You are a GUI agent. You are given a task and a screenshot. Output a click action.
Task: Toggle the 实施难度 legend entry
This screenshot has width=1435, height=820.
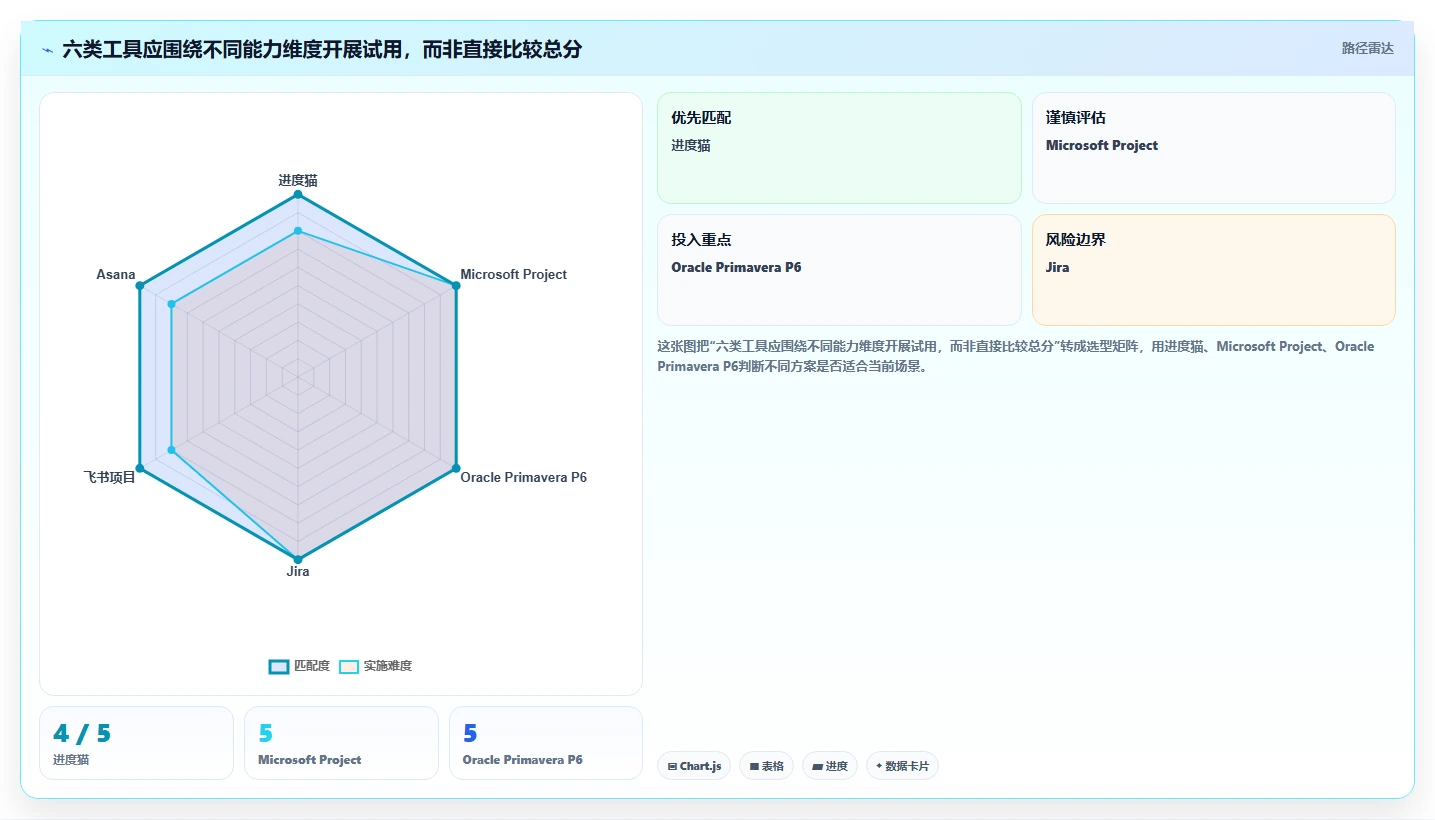375,666
